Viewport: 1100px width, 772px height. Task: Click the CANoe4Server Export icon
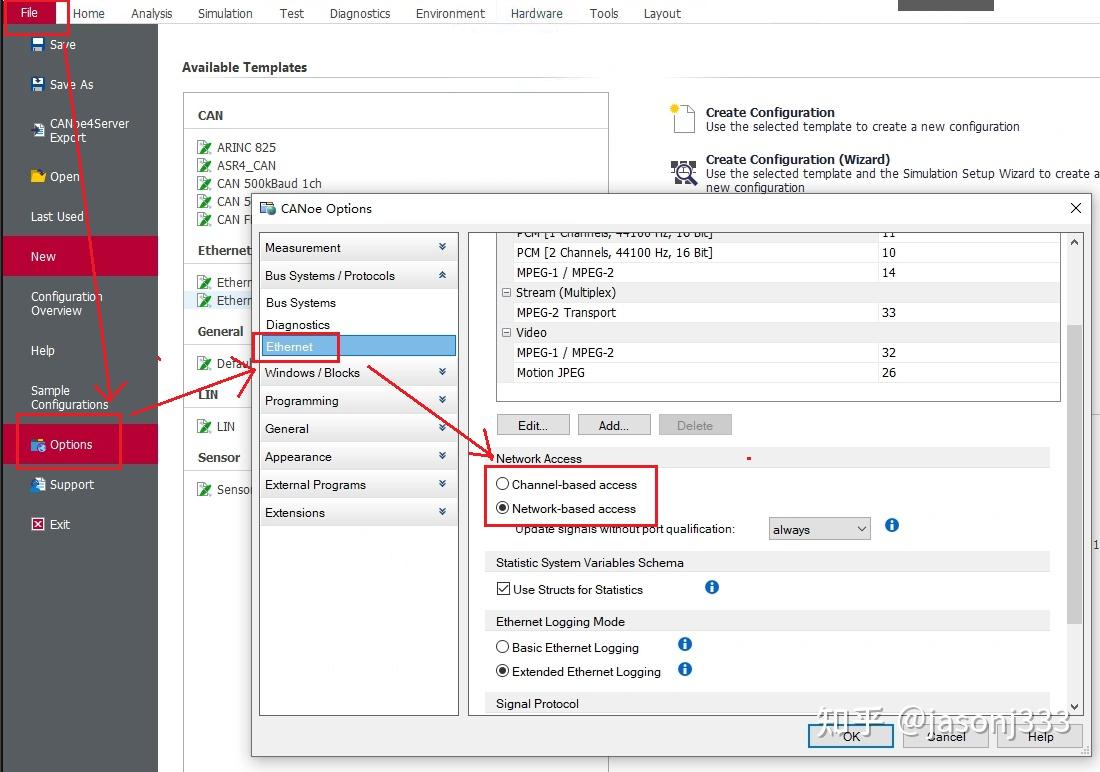38,130
